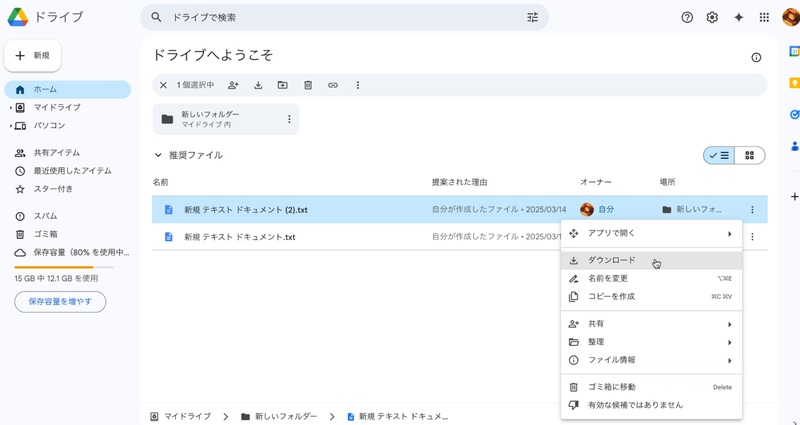This screenshot has height=425, width=800.
Task: Choose ダウンロード from context menu
Action: coord(652,260)
